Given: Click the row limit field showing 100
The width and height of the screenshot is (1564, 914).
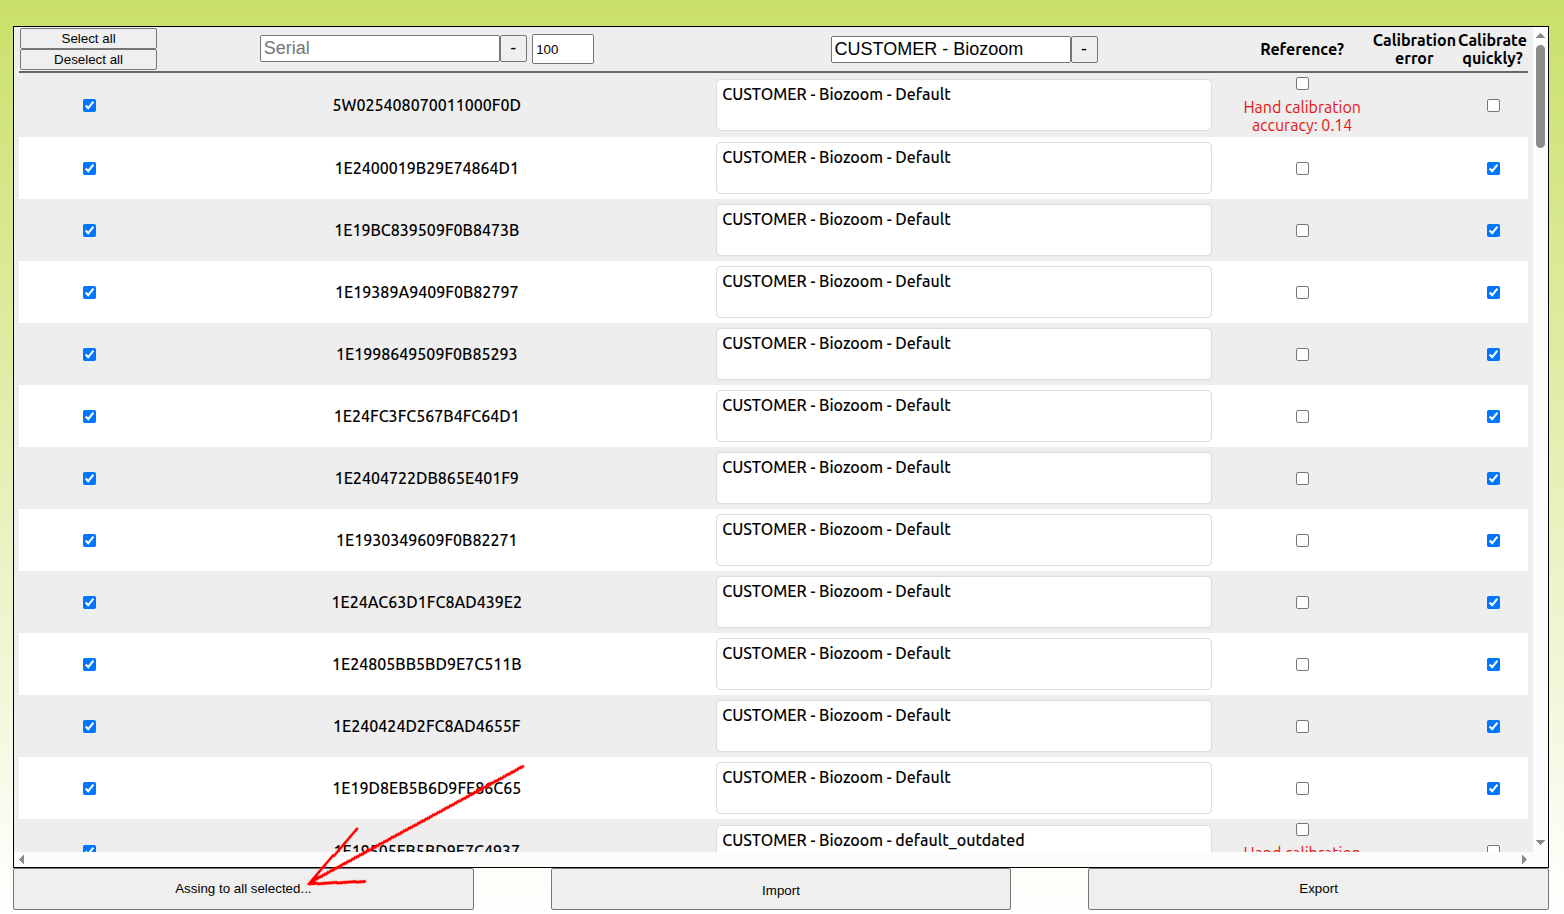Looking at the screenshot, I should coord(562,49).
